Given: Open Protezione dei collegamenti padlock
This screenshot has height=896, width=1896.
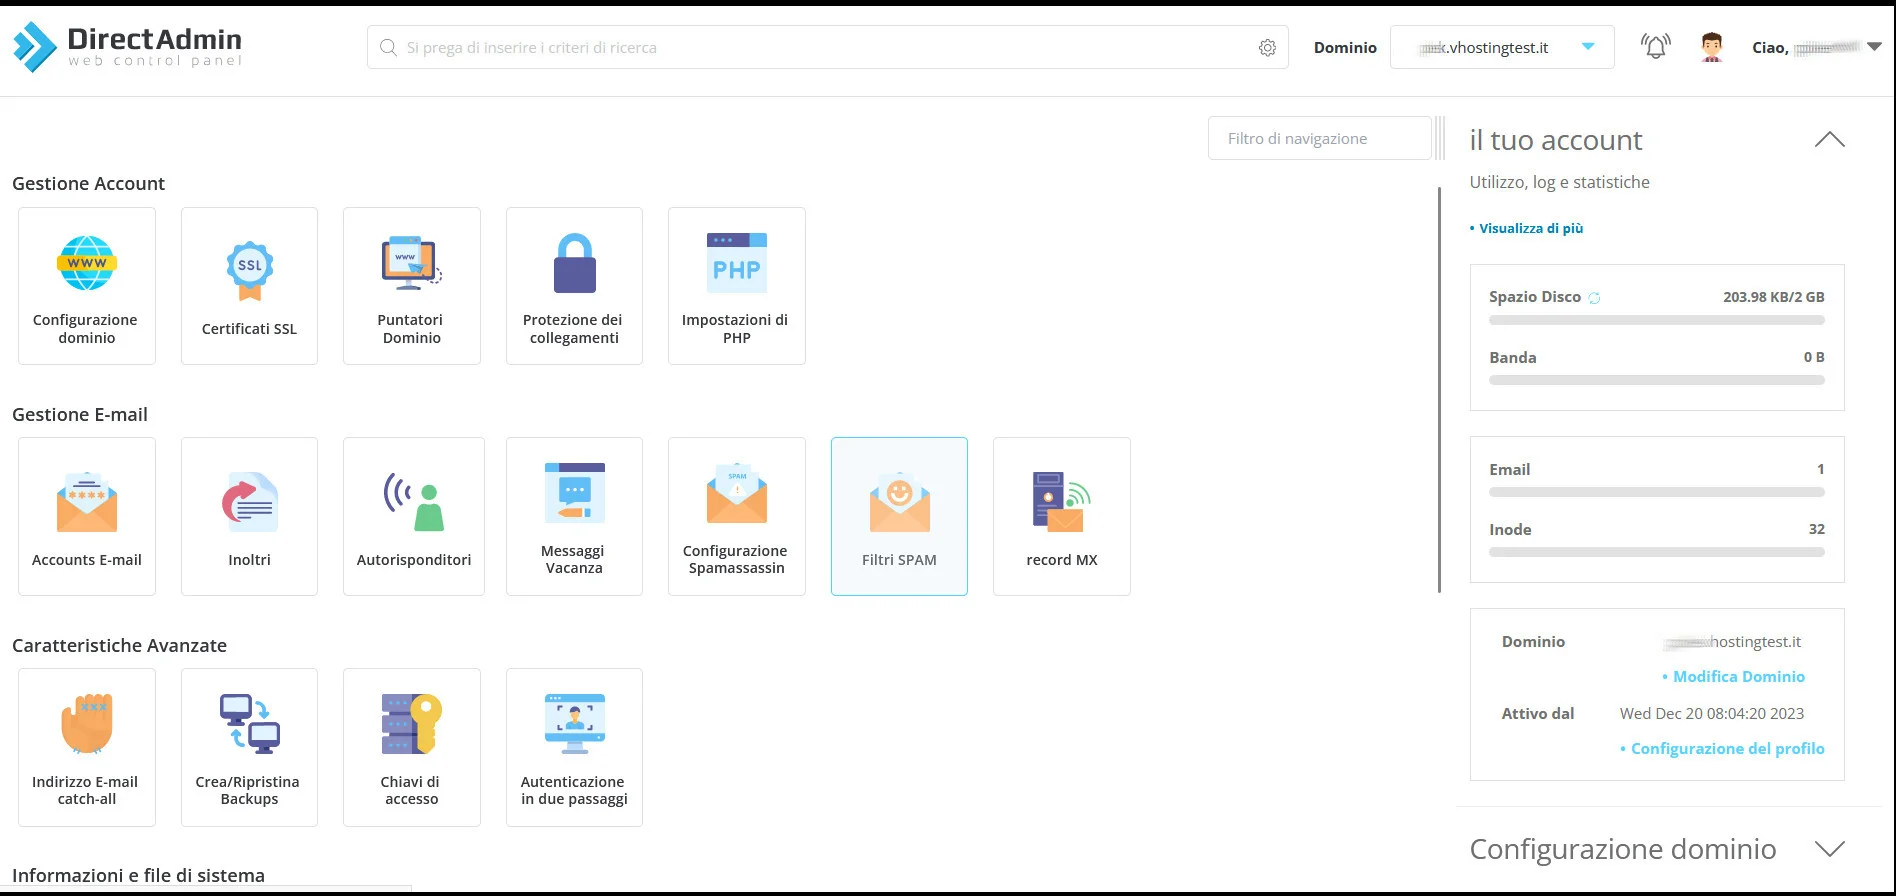Looking at the screenshot, I should coord(575,263).
